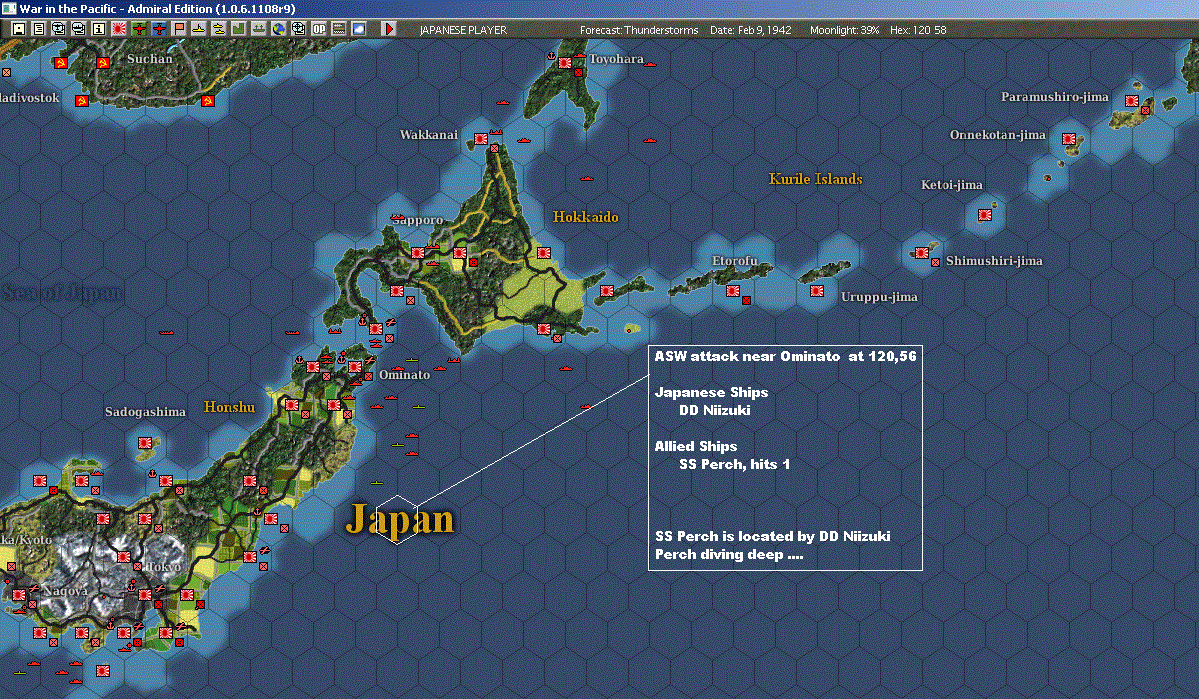The width and height of the screenshot is (1199, 699).
Task: Click the 'Allied Ships' header in report
Action: click(696, 447)
